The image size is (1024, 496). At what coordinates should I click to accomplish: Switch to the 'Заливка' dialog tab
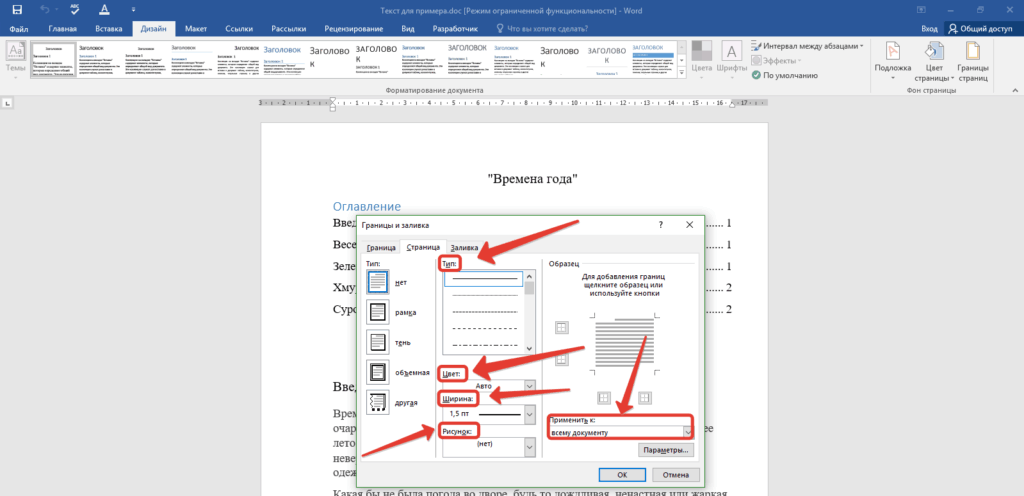pyautogui.click(x=464, y=247)
